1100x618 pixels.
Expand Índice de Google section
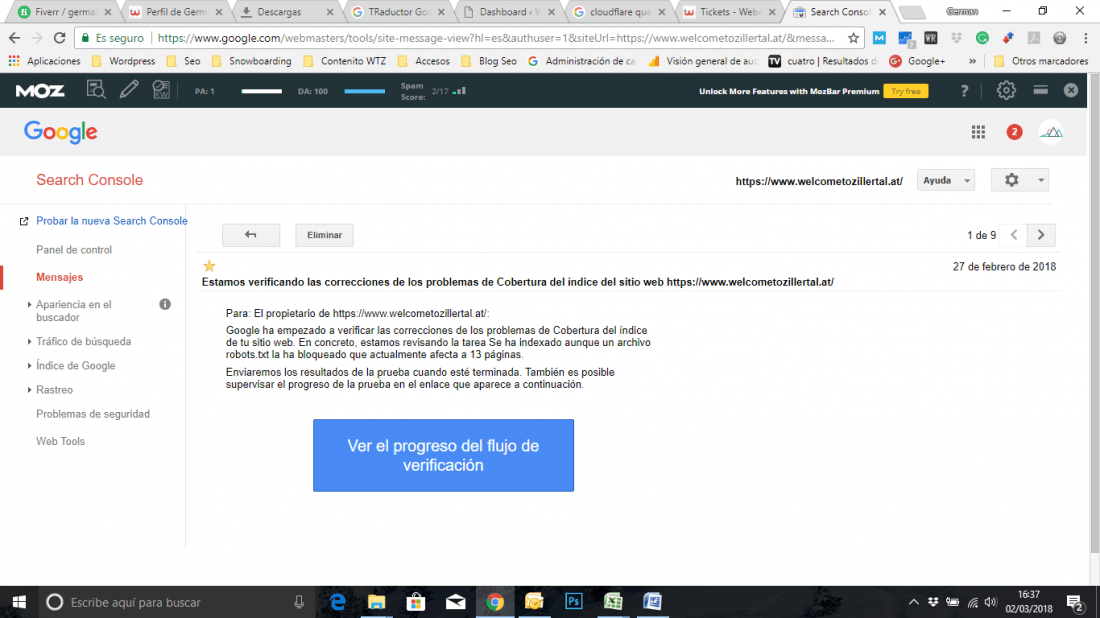[x=76, y=365]
